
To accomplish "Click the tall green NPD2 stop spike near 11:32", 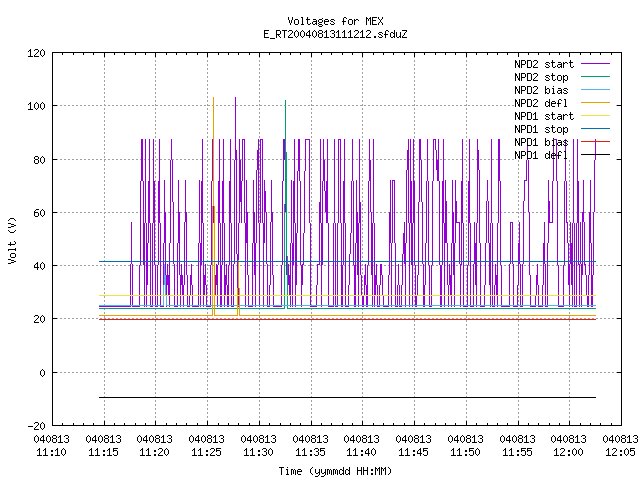I will click(x=286, y=204).
